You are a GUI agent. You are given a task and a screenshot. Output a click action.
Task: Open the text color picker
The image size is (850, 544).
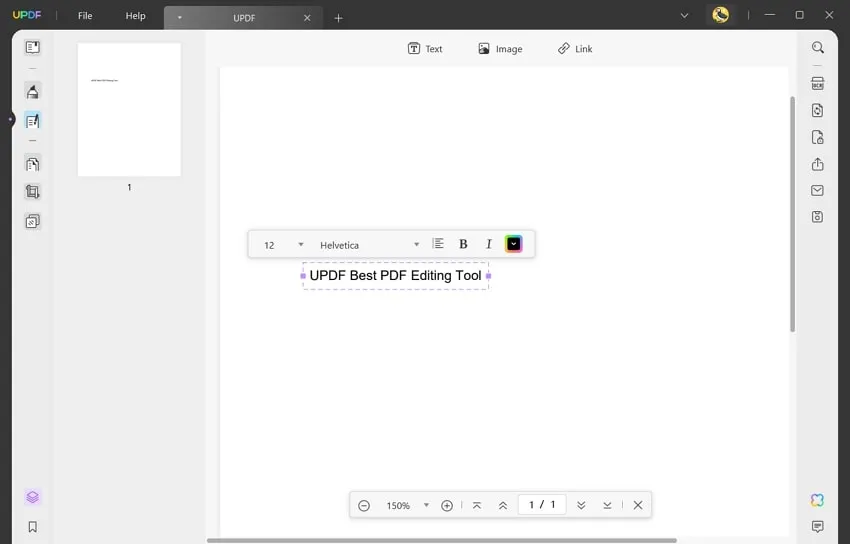pos(513,244)
